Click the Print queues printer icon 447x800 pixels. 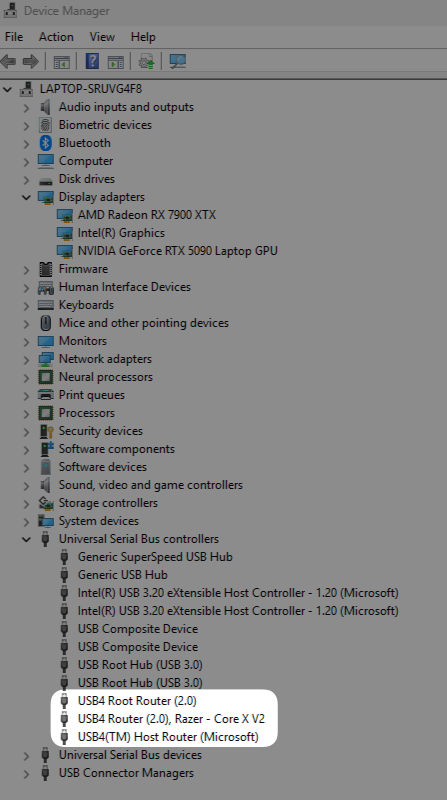coord(45,395)
